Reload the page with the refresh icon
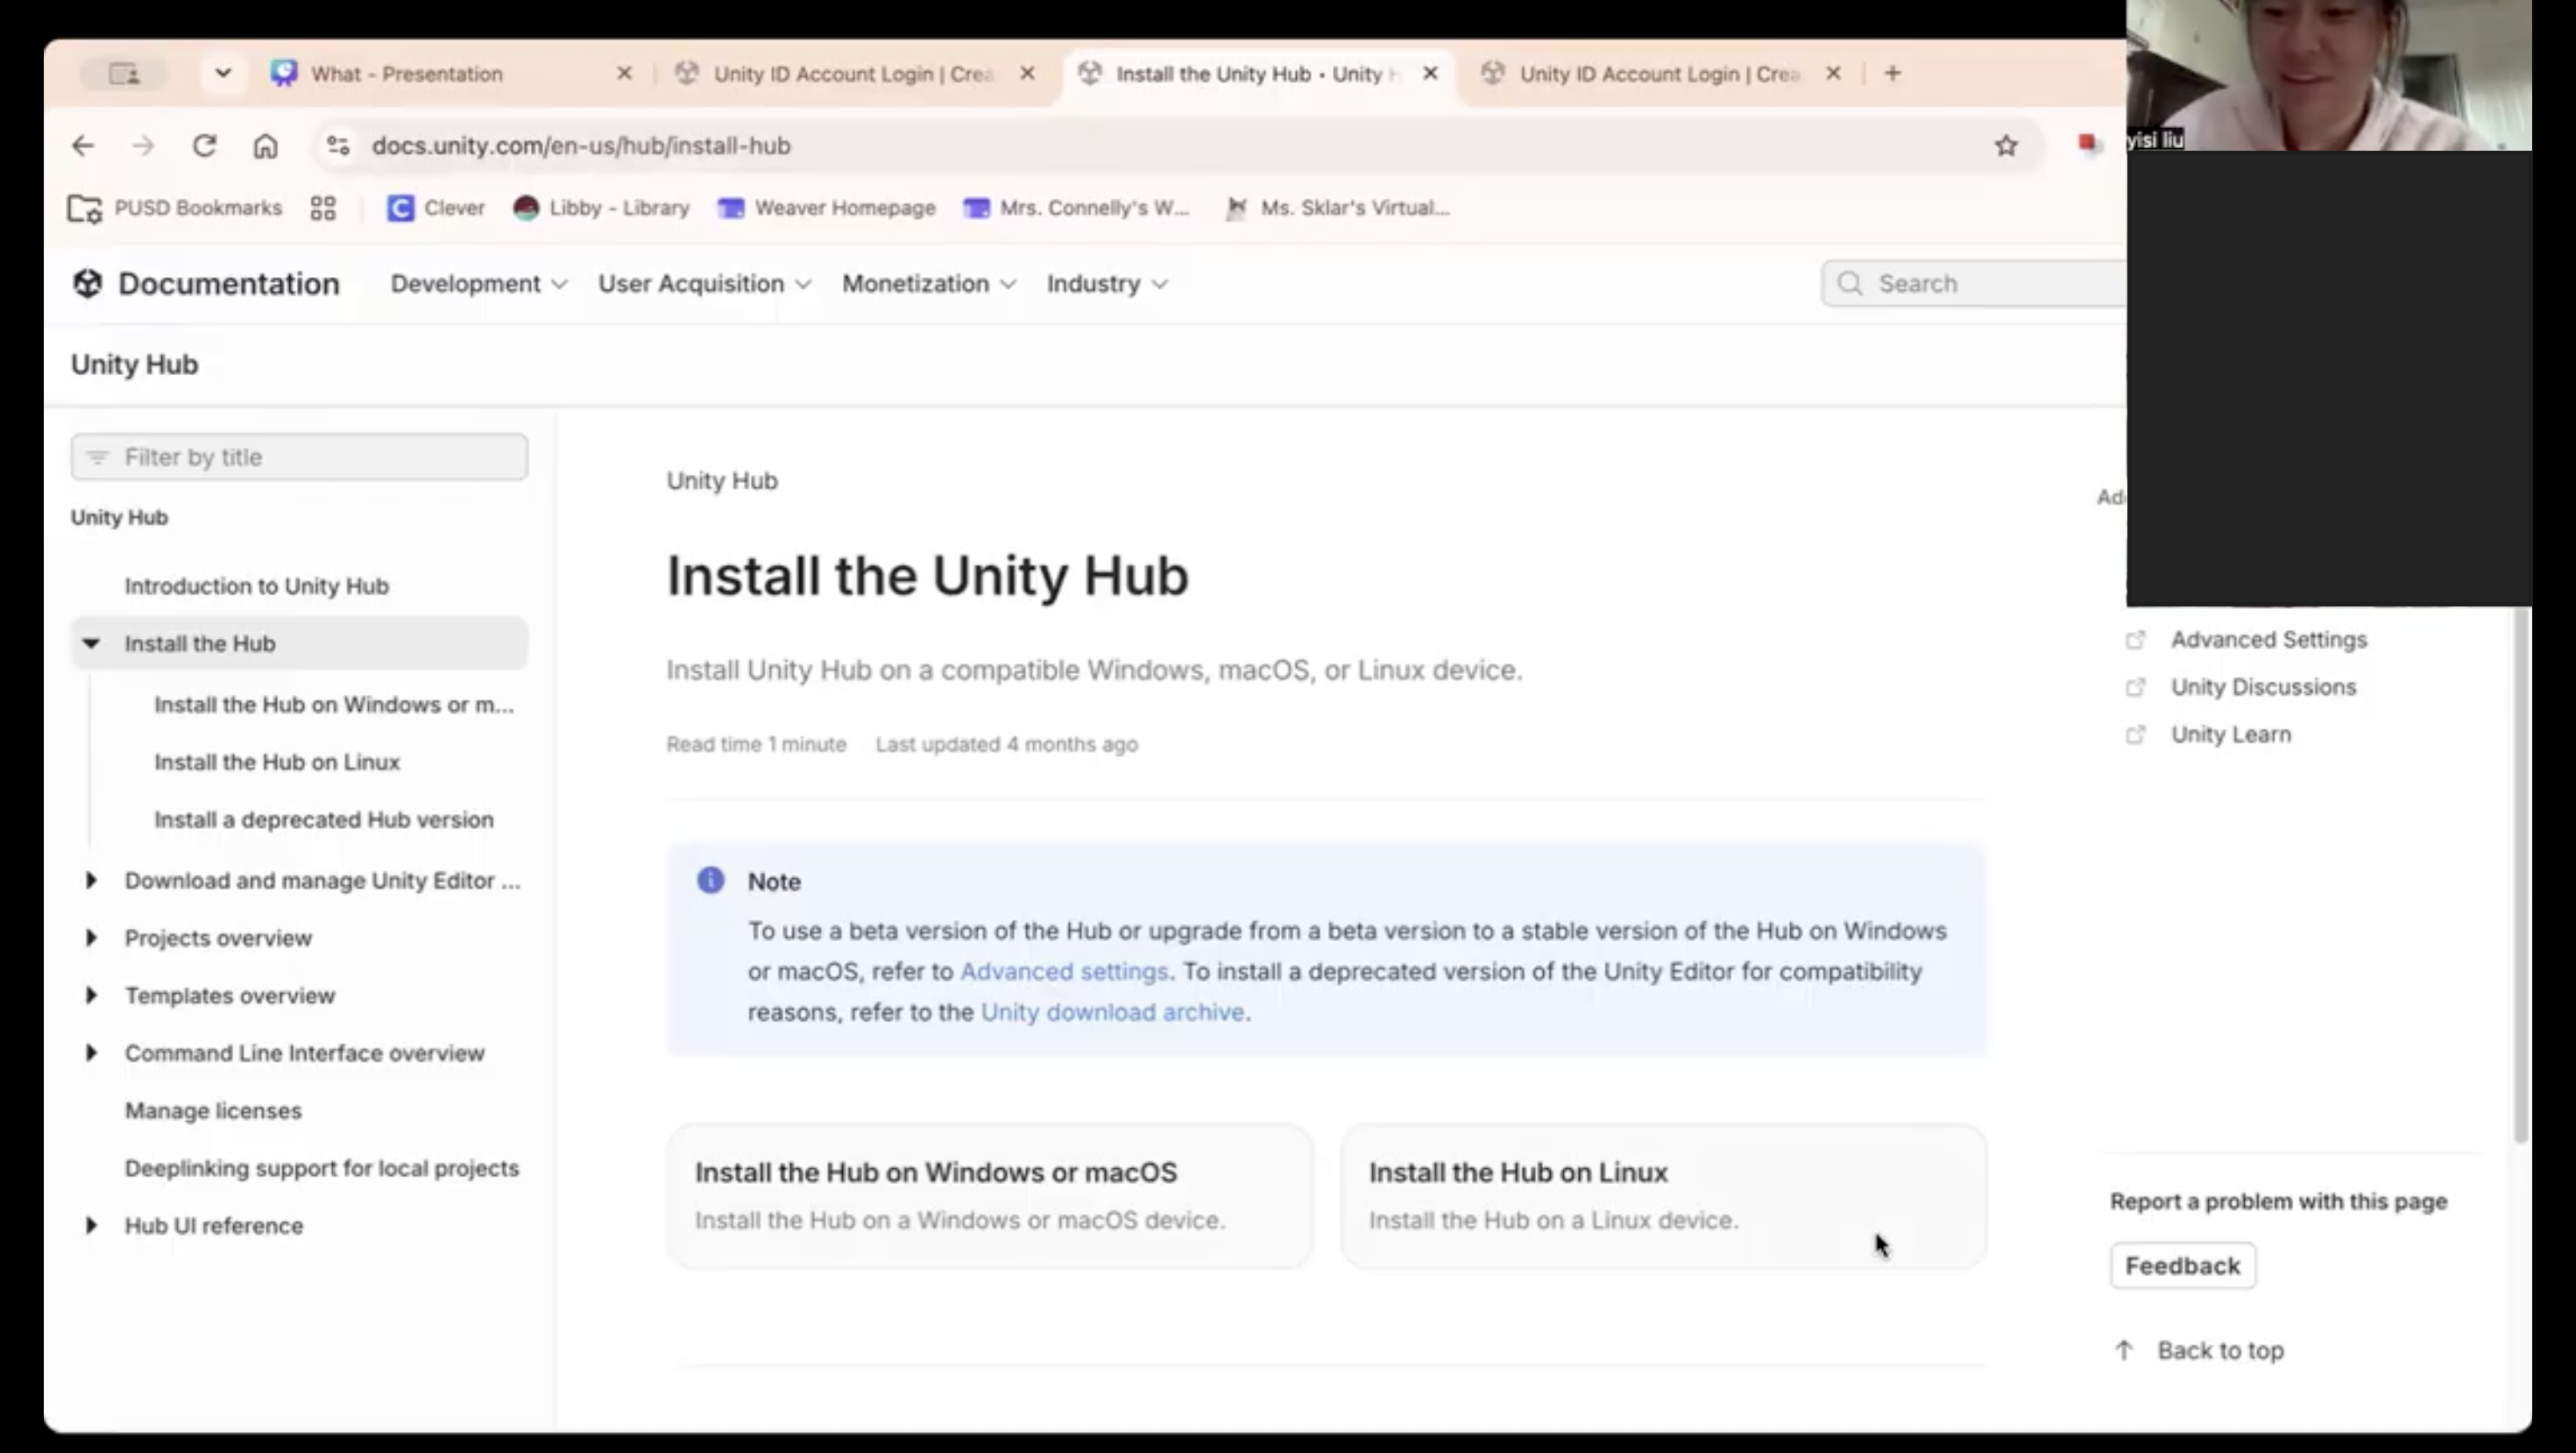 click(x=205, y=146)
